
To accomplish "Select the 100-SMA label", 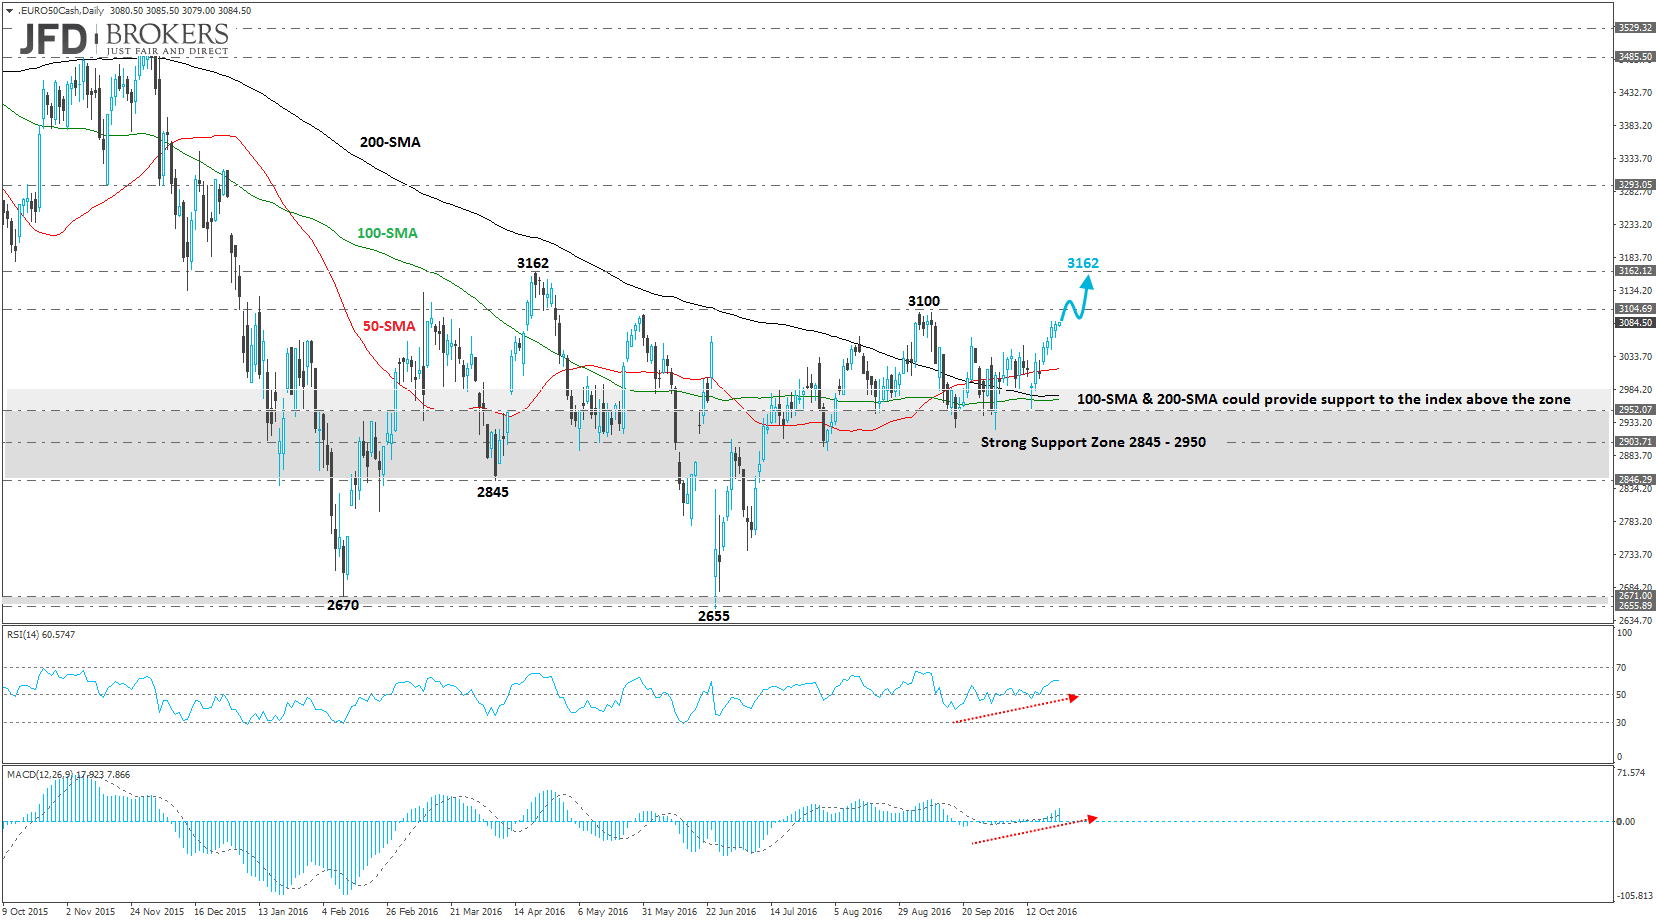I will click(x=387, y=233).
